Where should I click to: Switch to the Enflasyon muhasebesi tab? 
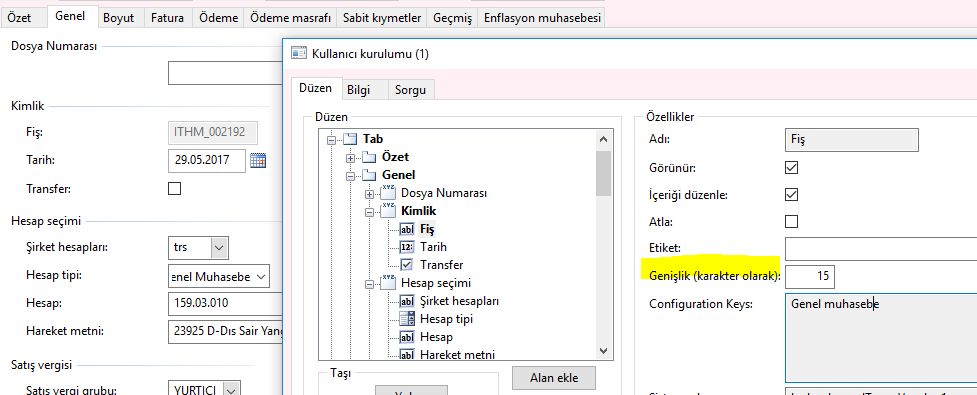point(542,17)
